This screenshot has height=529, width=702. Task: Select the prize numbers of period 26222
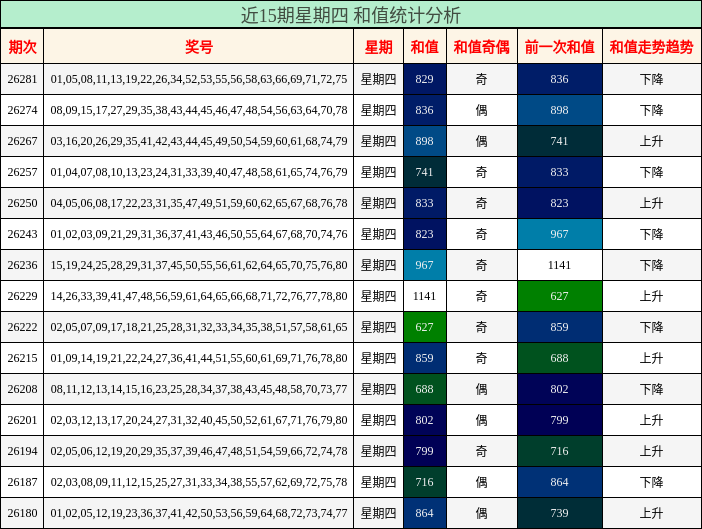(x=199, y=327)
